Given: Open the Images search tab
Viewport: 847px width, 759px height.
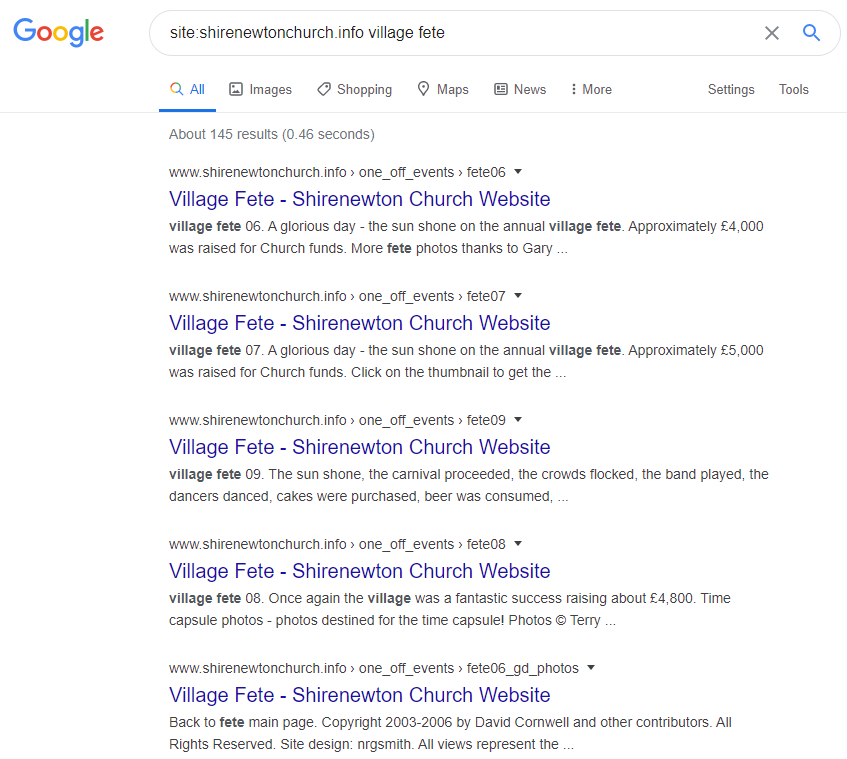Looking at the screenshot, I should click(x=260, y=90).
